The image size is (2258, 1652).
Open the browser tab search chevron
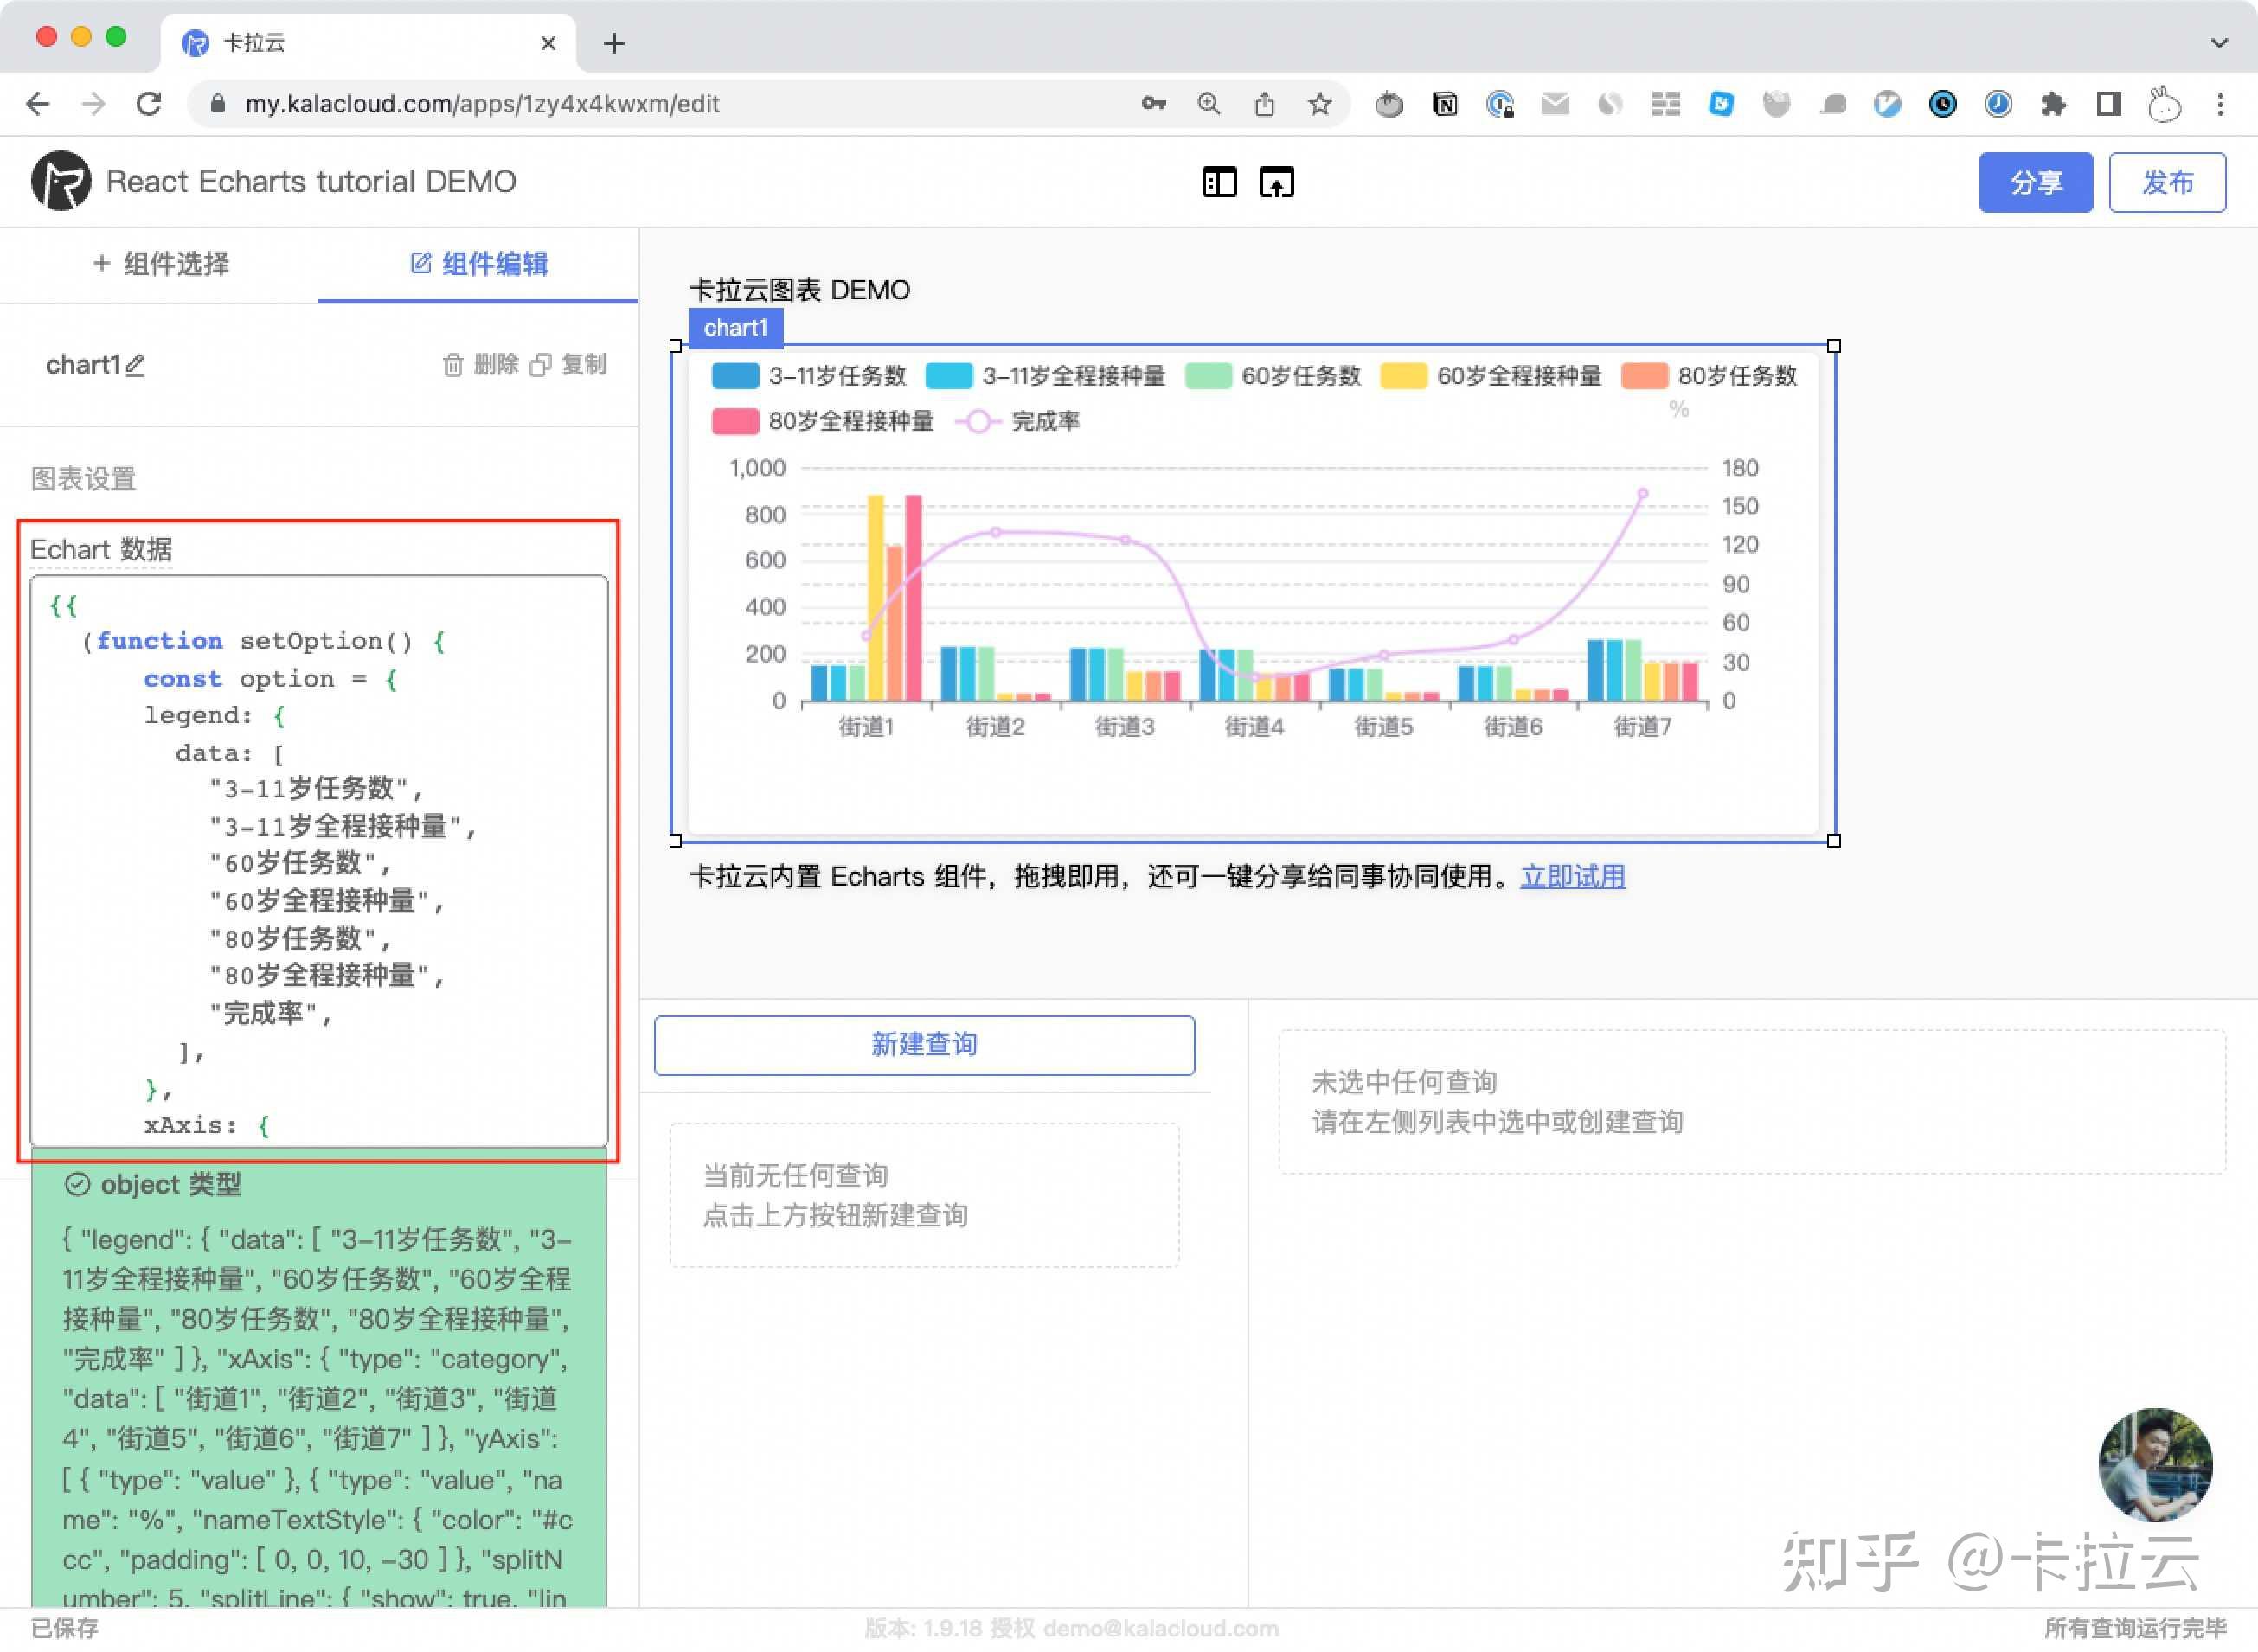click(2218, 42)
